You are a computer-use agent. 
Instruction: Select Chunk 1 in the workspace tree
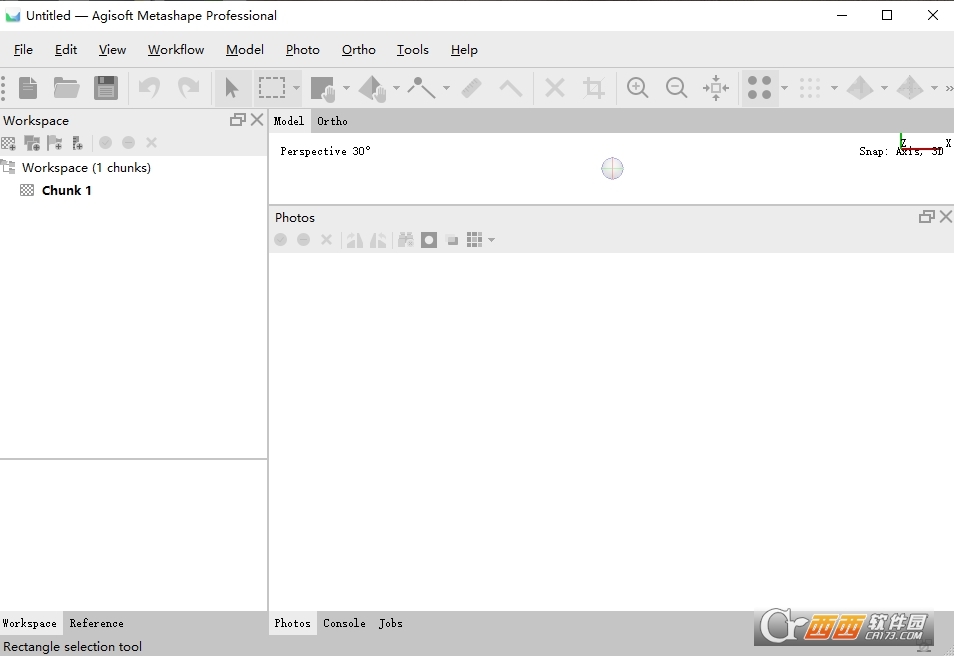(66, 190)
